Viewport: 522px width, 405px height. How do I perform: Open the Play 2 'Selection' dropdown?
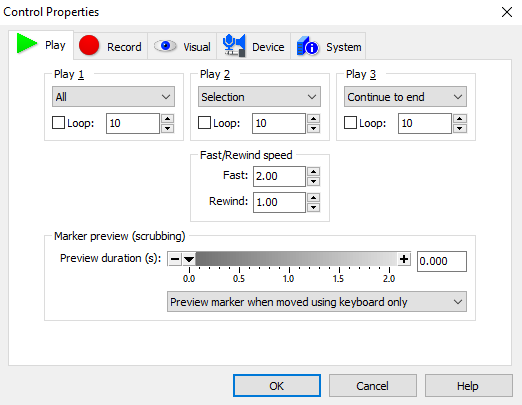tap(259, 97)
